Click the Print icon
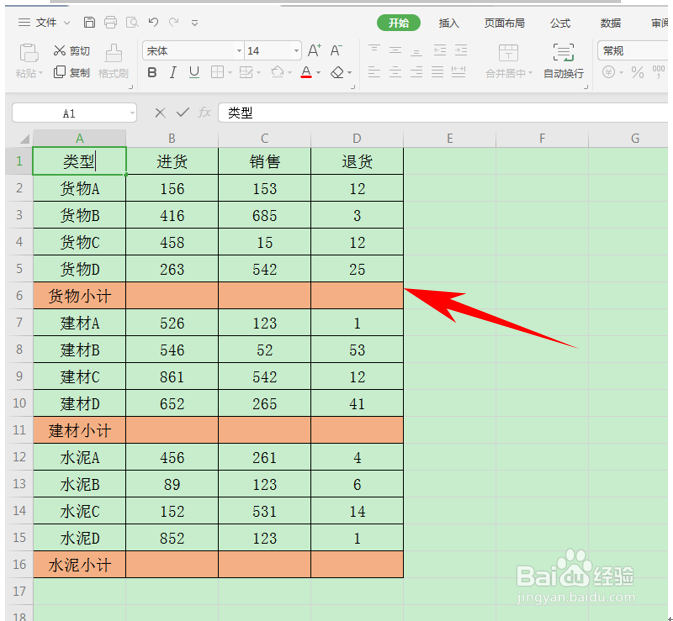 [111, 22]
